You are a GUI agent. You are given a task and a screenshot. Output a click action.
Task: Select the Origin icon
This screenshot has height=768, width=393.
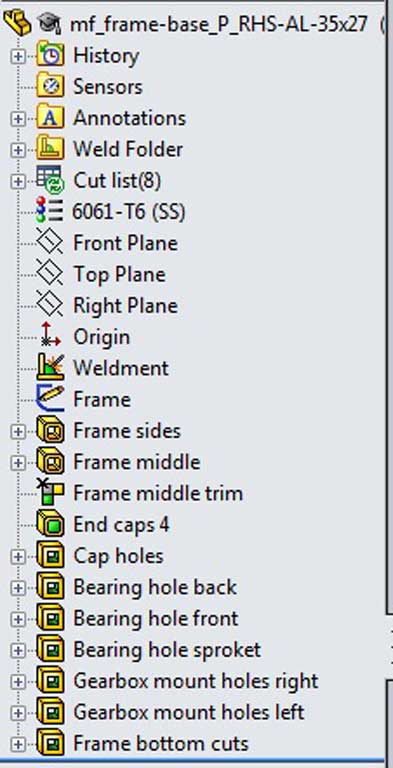pos(50,336)
